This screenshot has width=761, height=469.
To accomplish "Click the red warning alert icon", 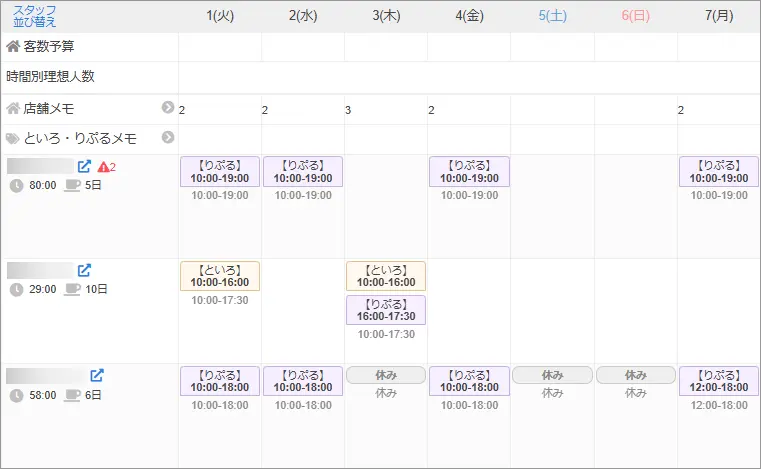I will (x=106, y=167).
